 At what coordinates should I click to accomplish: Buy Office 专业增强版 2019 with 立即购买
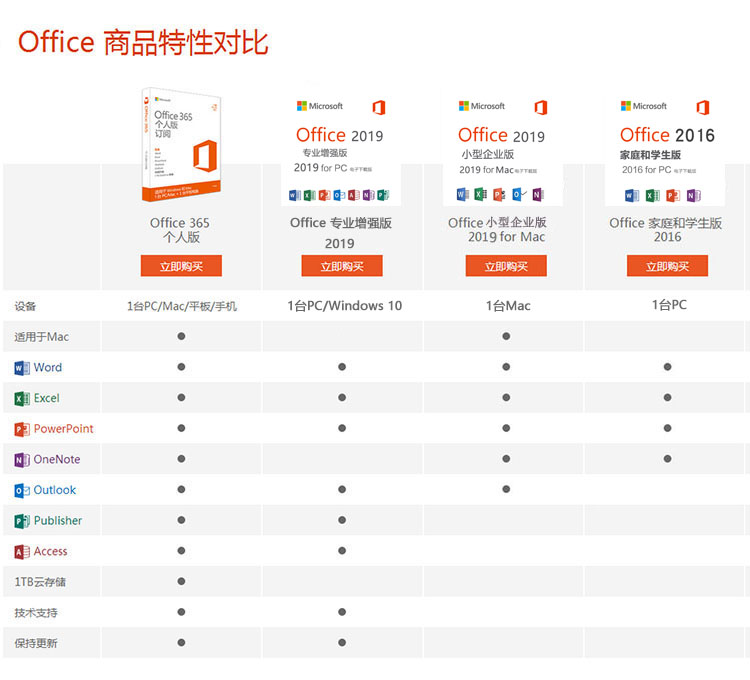(x=342, y=266)
